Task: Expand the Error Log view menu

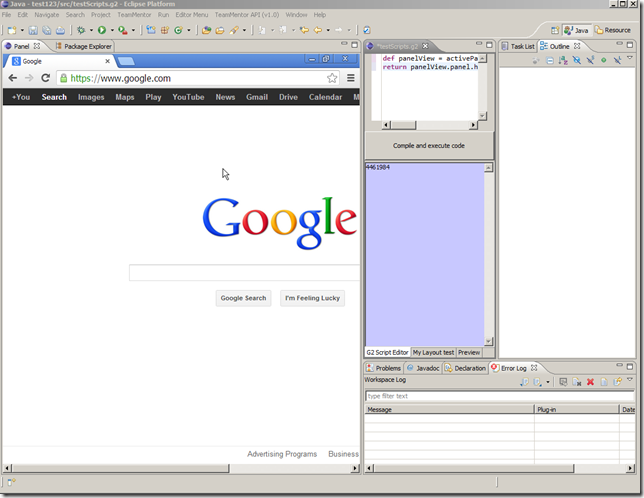Action: [x=631, y=382]
